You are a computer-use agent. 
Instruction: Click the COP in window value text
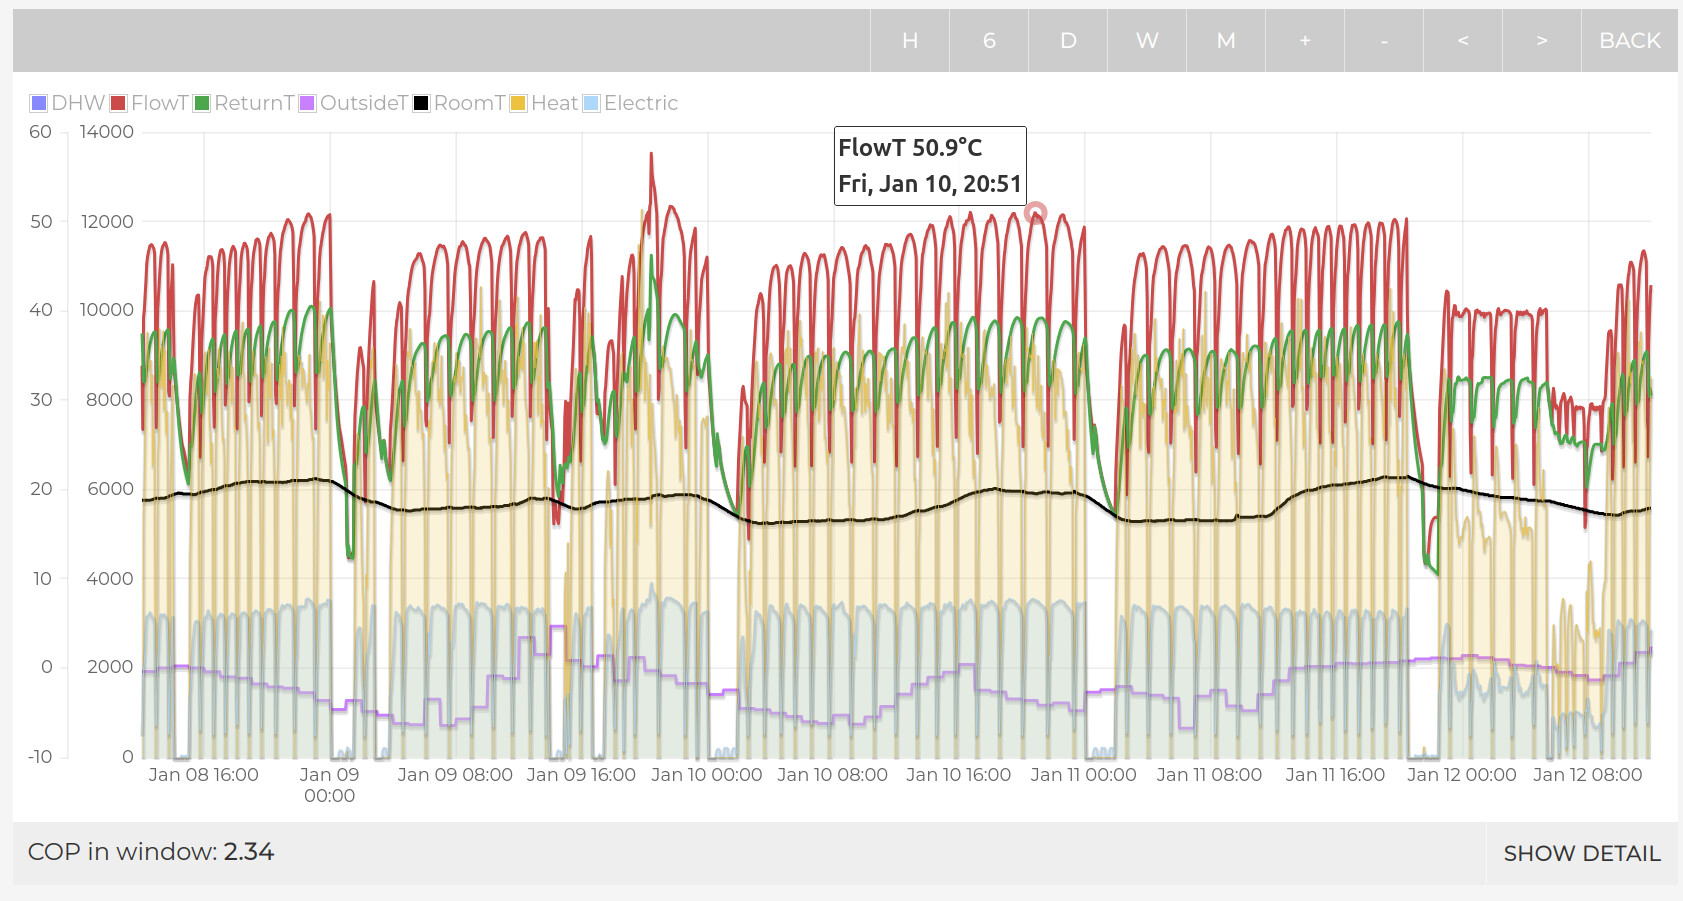(248, 852)
